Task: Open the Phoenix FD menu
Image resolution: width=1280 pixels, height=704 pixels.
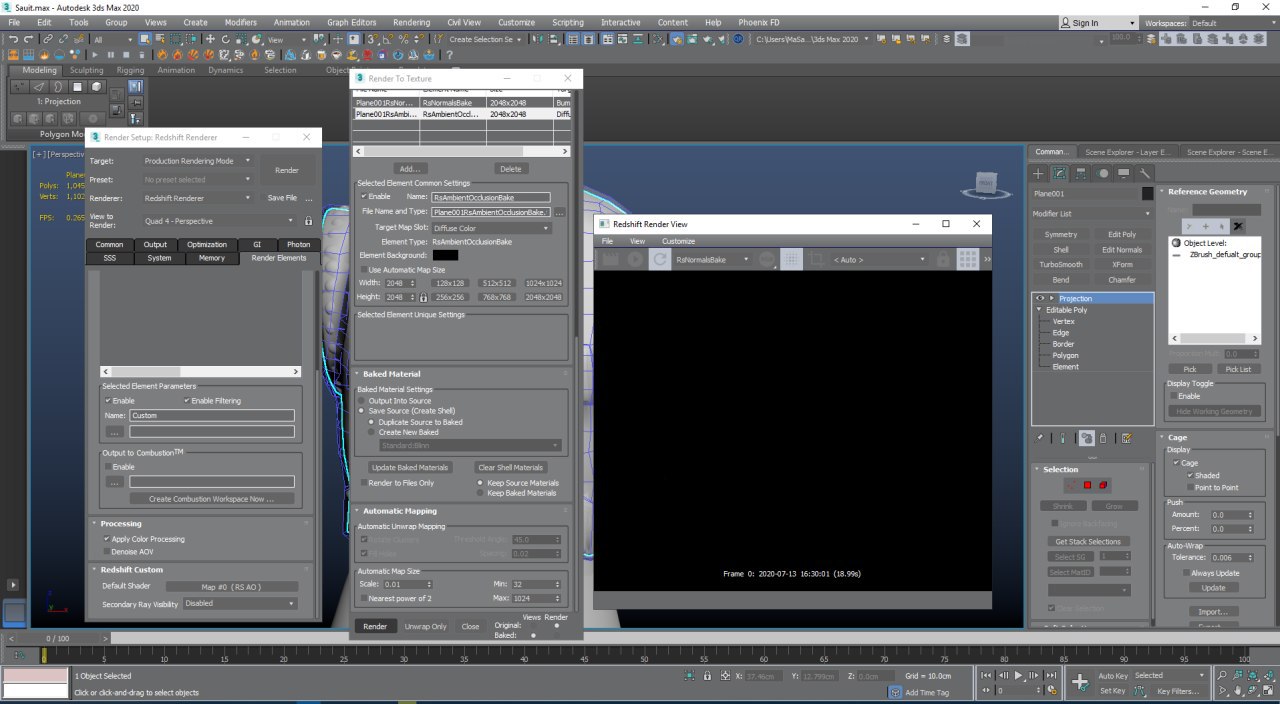Action: (x=759, y=22)
